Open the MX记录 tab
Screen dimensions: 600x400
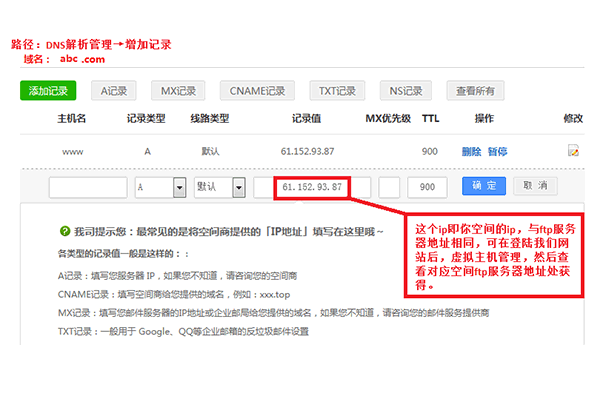click(x=179, y=91)
